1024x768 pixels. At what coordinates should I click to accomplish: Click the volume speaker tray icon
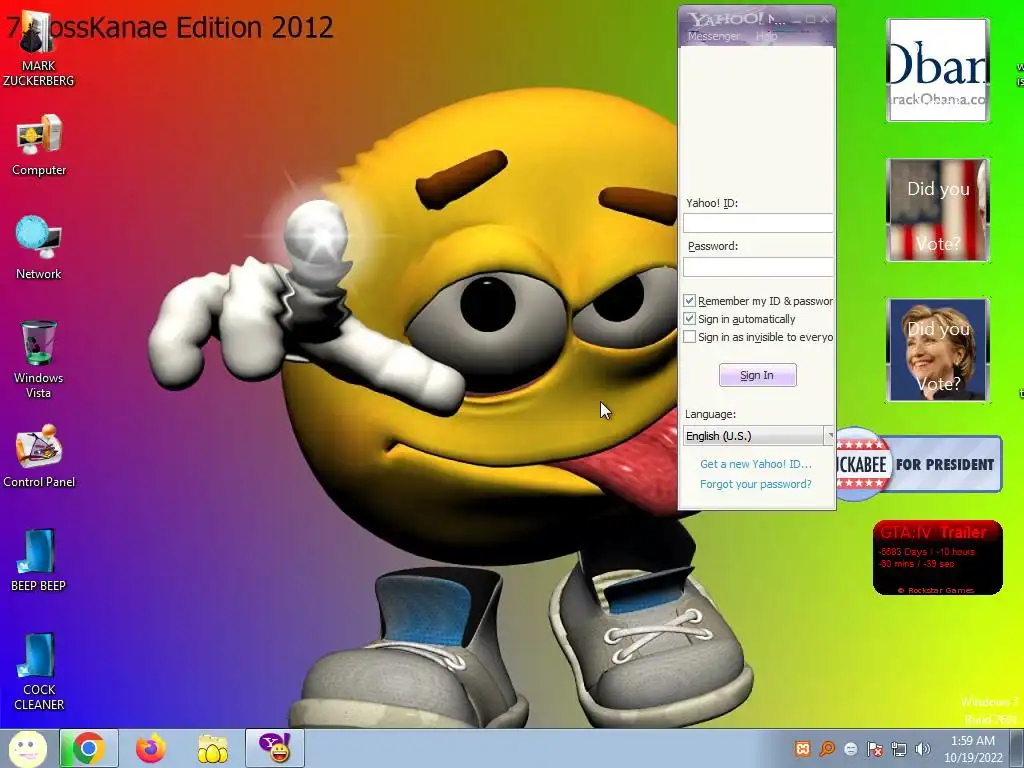coord(923,749)
